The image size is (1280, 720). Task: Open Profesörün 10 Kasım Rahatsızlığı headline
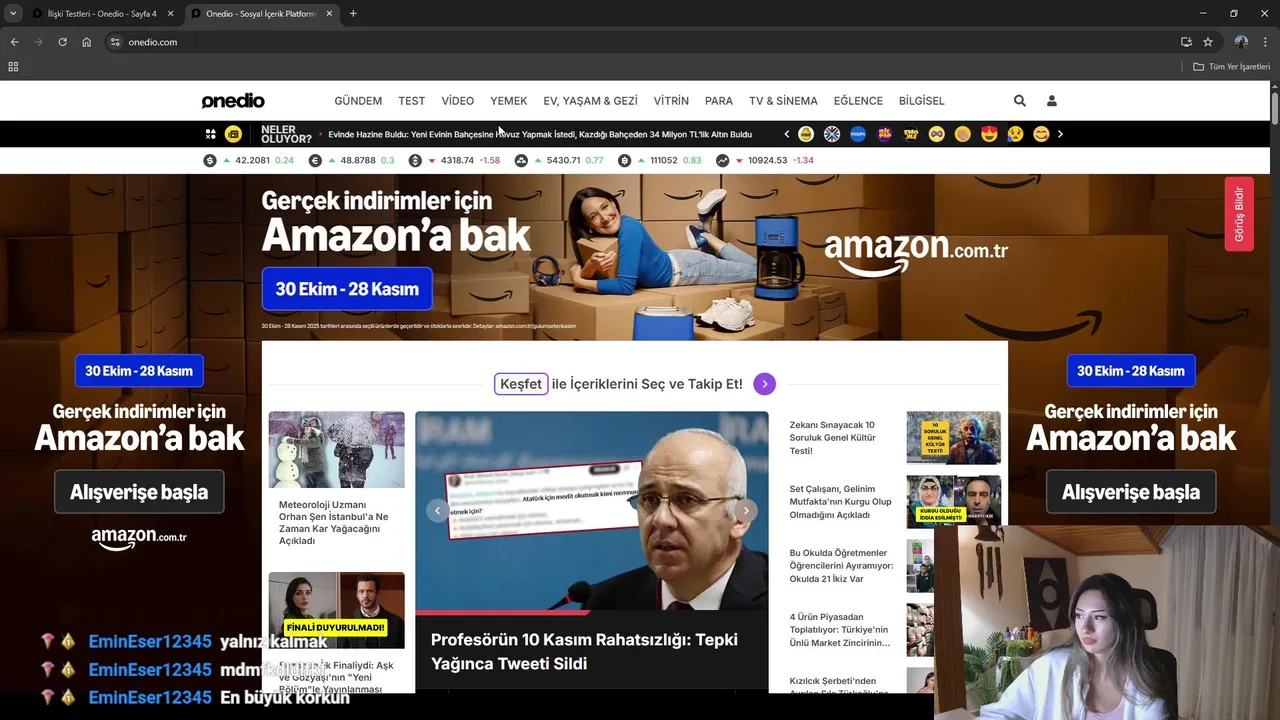pos(584,652)
